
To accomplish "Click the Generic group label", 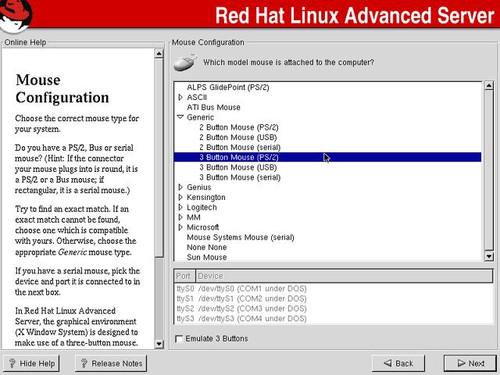I will coord(200,117).
